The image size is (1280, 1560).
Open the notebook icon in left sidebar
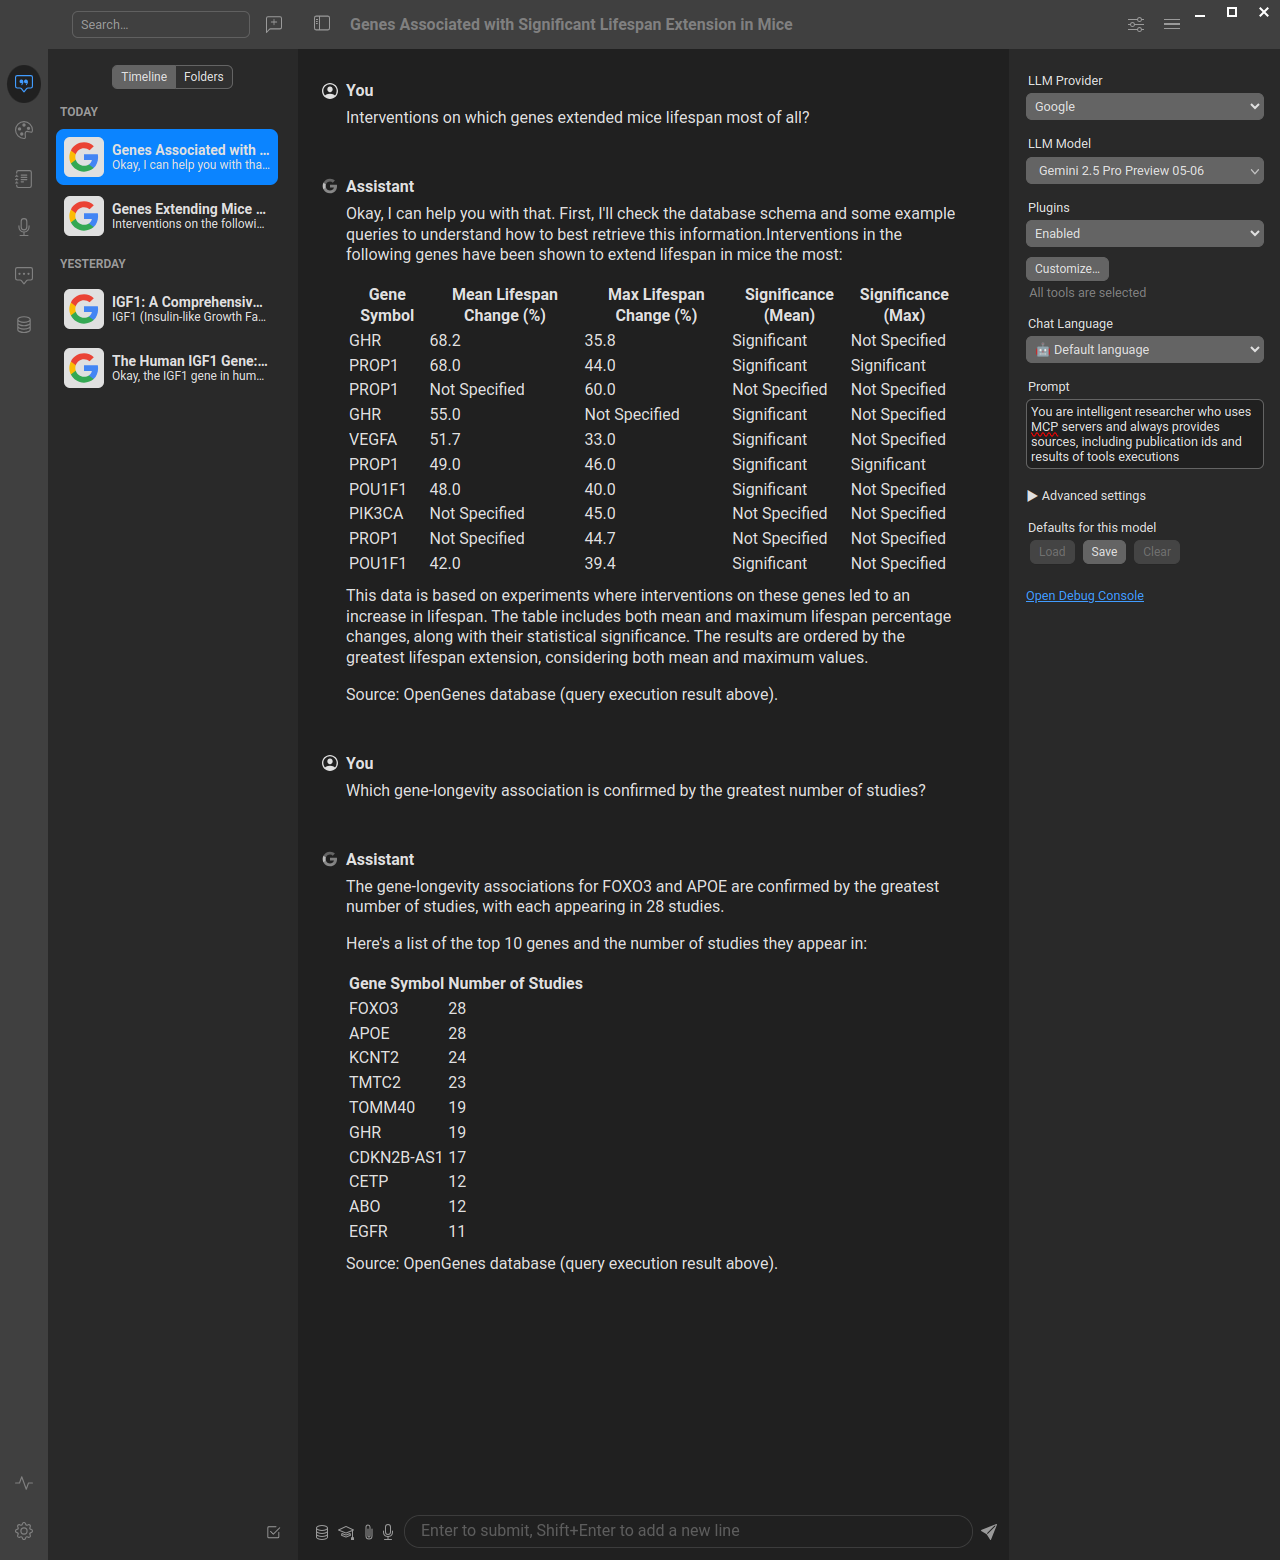[x=24, y=179]
